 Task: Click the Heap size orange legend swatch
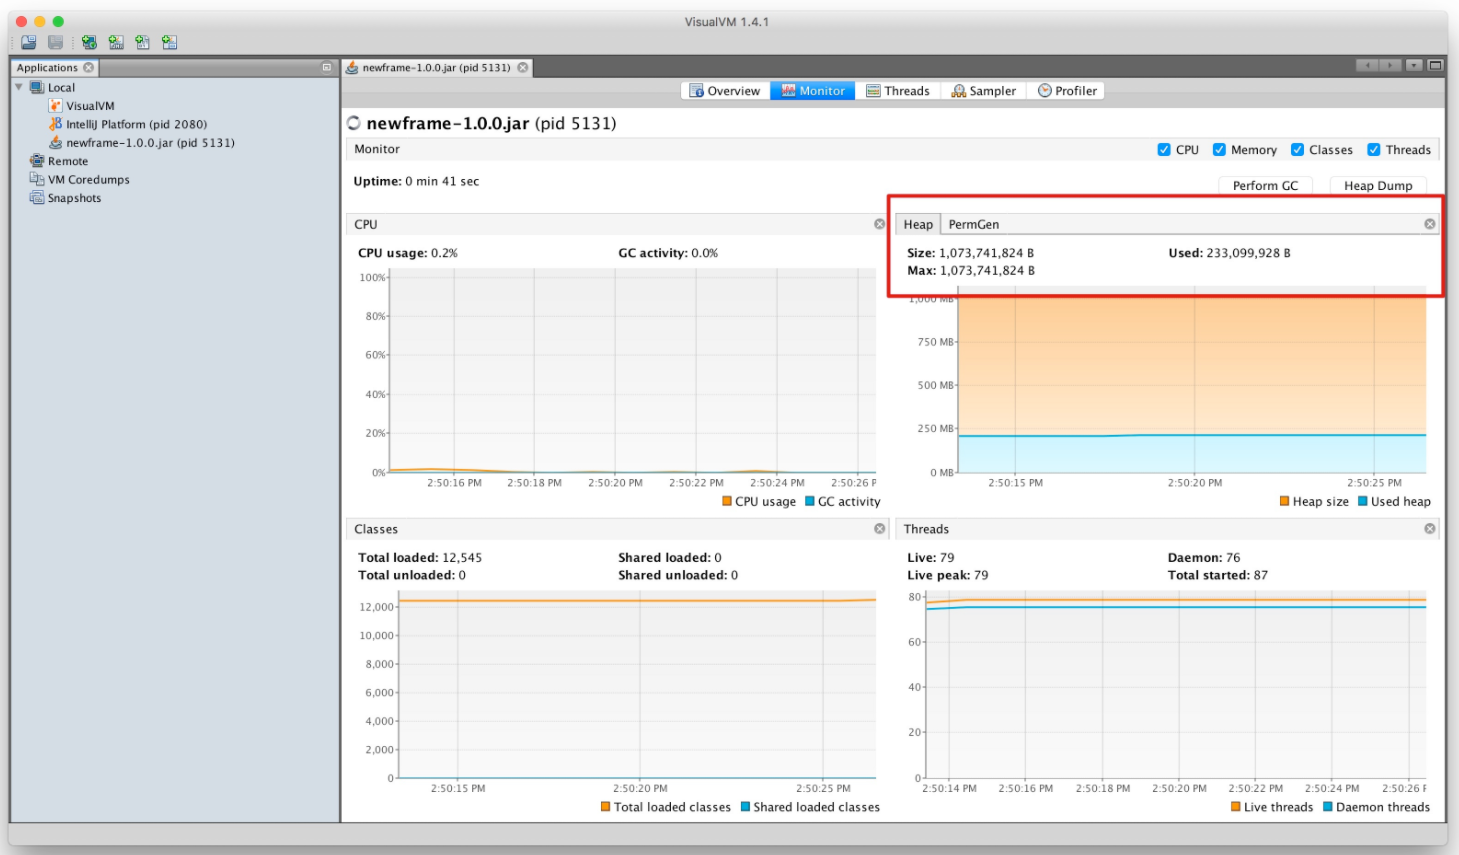[x=1285, y=501]
